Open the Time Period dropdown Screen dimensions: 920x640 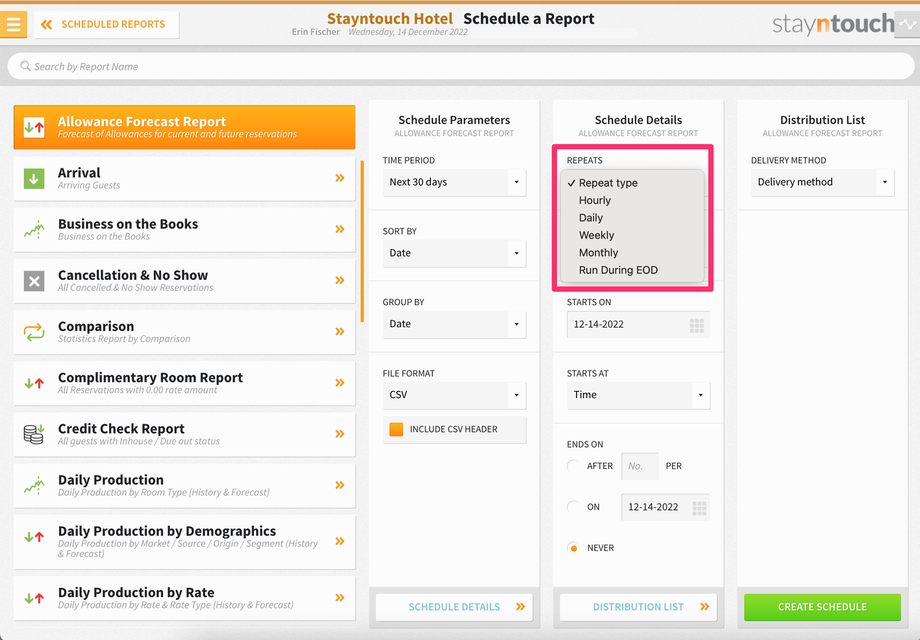coord(454,182)
